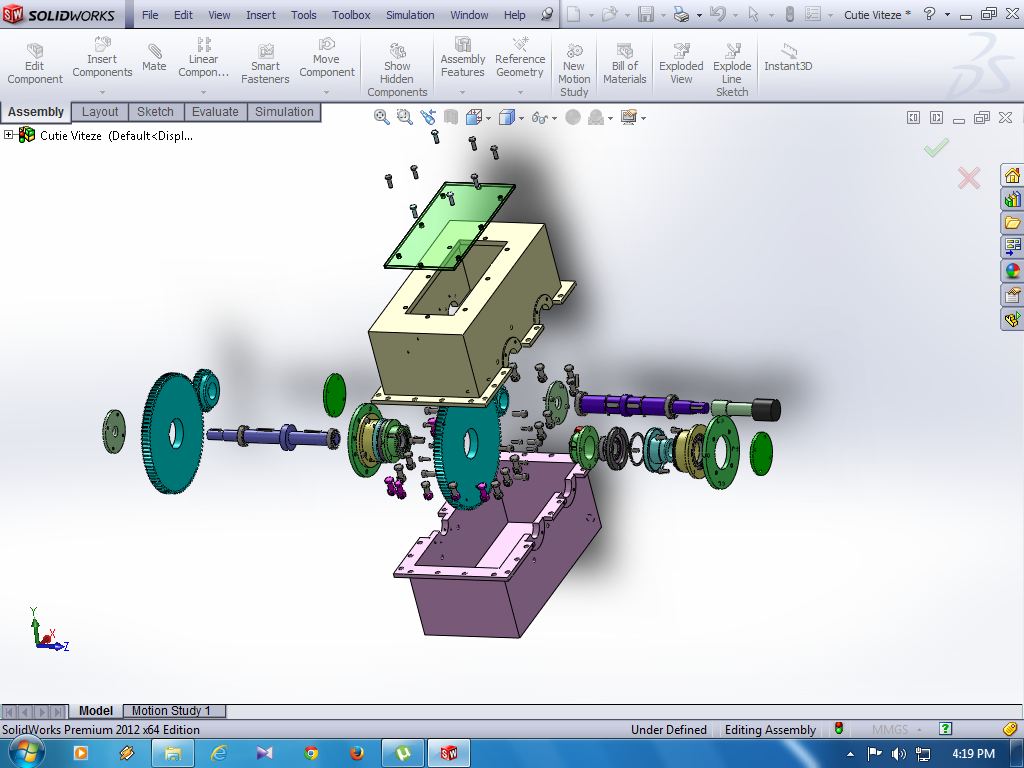This screenshot has height=768, width=1024.
Task: Open Hide/Show Items dropdown arrow
Action: point(554,118)
